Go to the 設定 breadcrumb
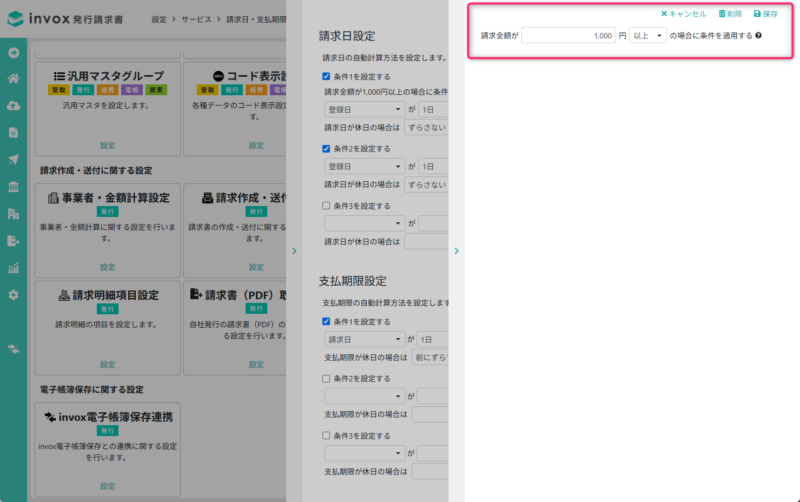The image size is (800, 502). pos(159,19)
